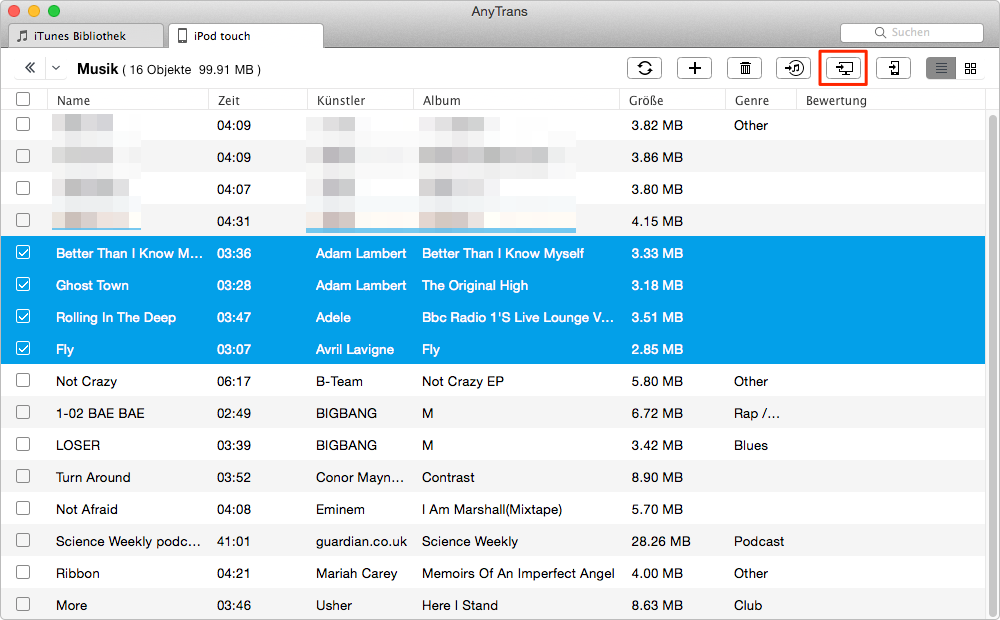Viewport: 1000px width, 620px height.
Task: Click the Suchen search field
Action: click(911, 33)
